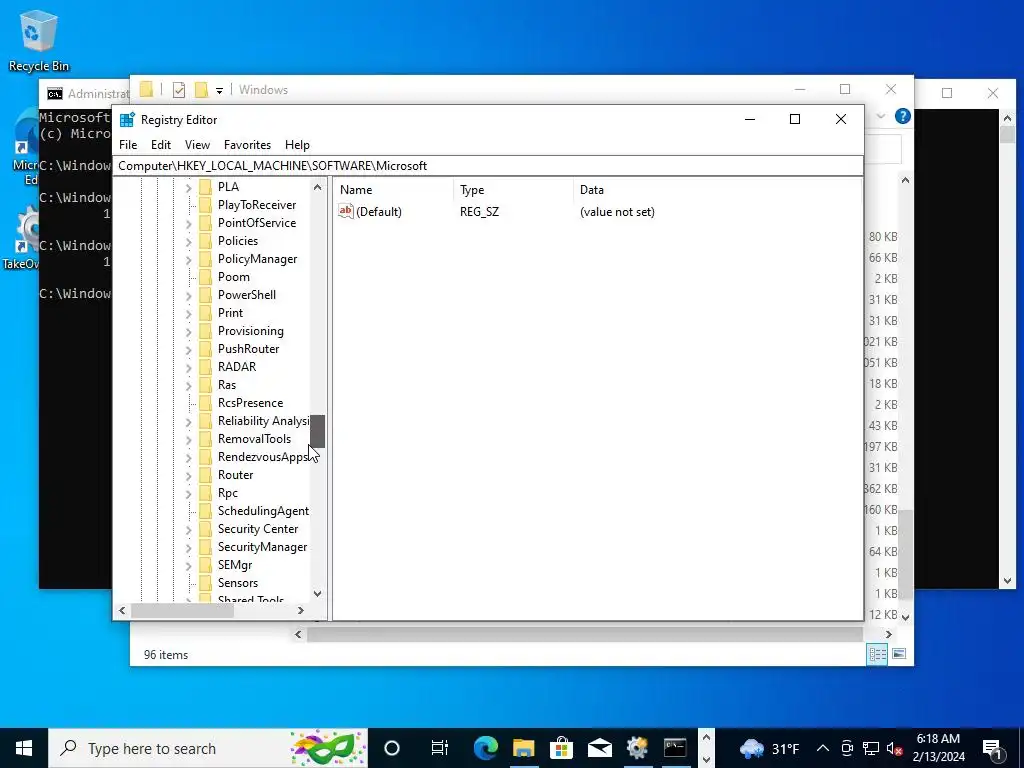Select the RcsPresence key folder icon
Viewport: 1024px width, 768px height.
206,403
